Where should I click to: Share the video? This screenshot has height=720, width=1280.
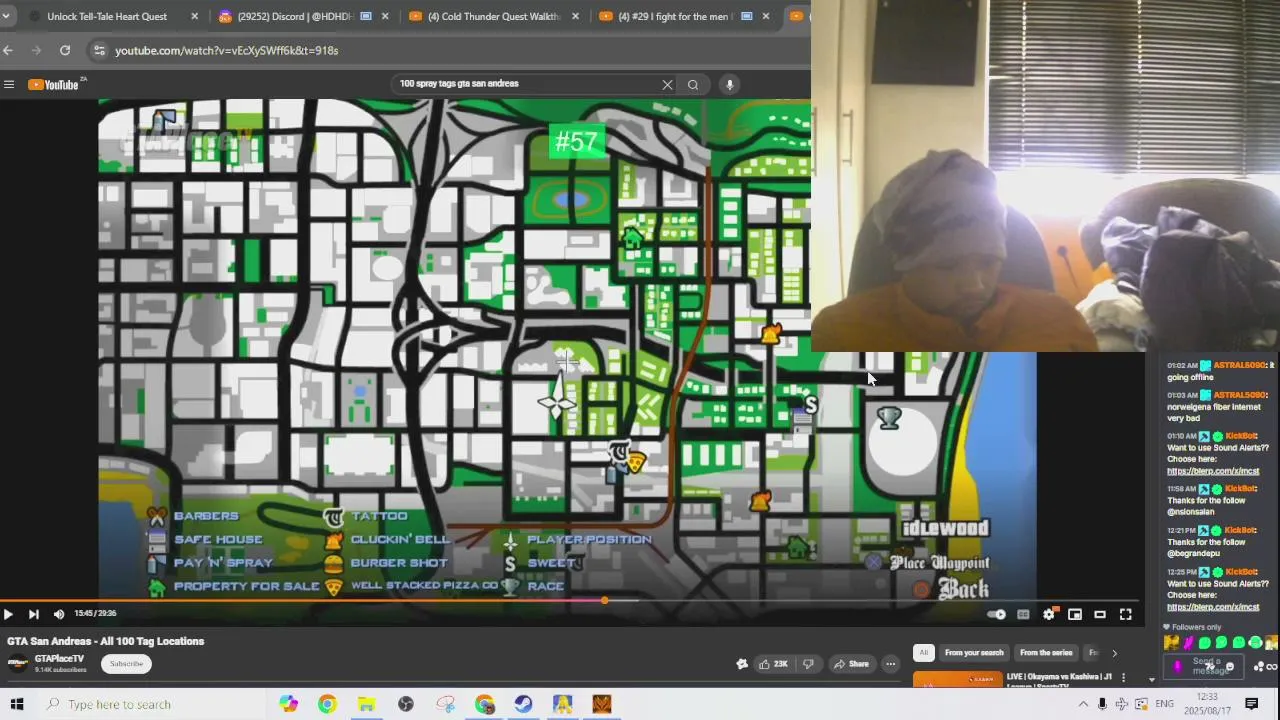coord(852,664)
